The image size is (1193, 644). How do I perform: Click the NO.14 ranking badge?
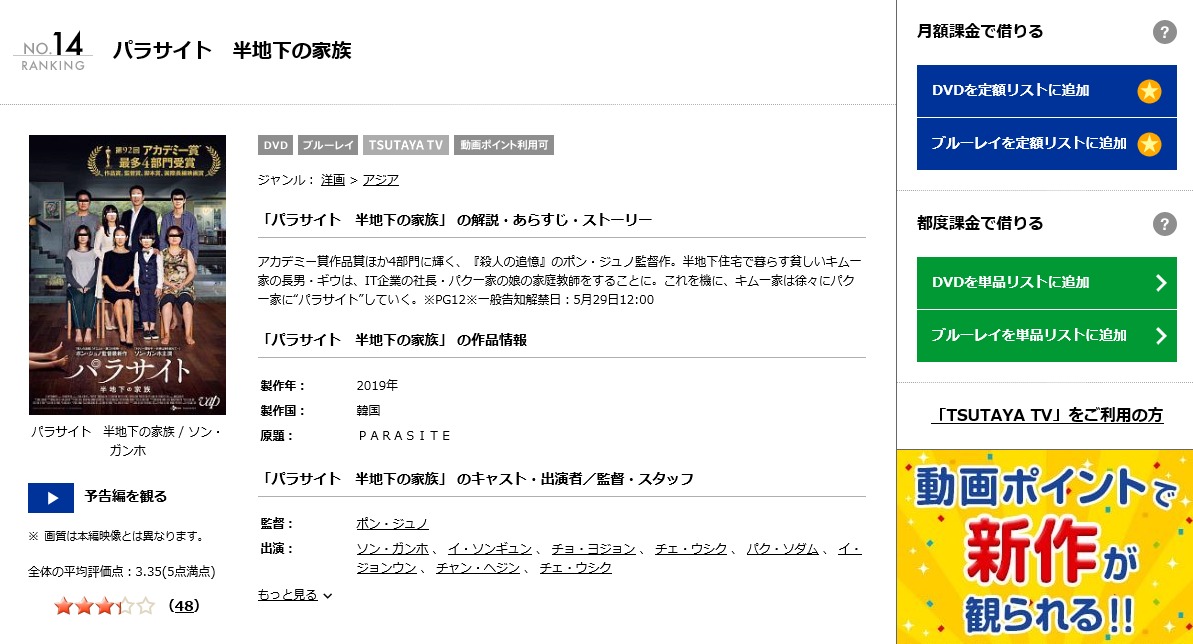[52, 50]
